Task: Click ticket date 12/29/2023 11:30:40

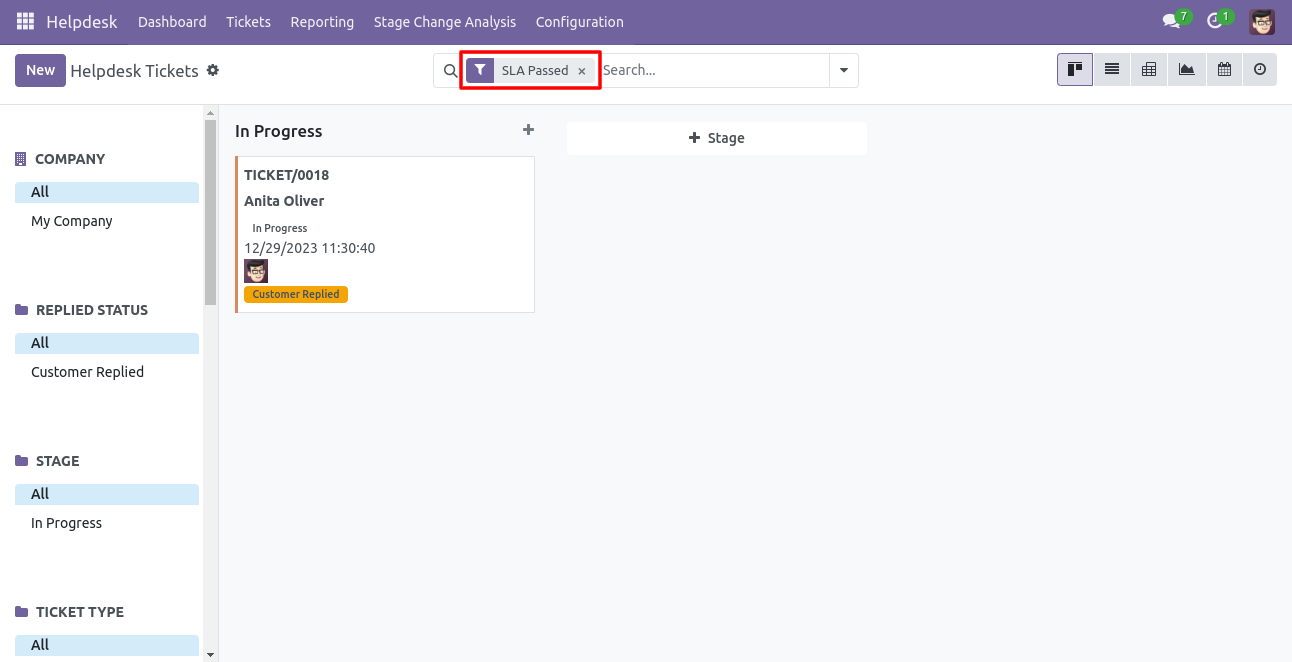Action: [310, 248]
